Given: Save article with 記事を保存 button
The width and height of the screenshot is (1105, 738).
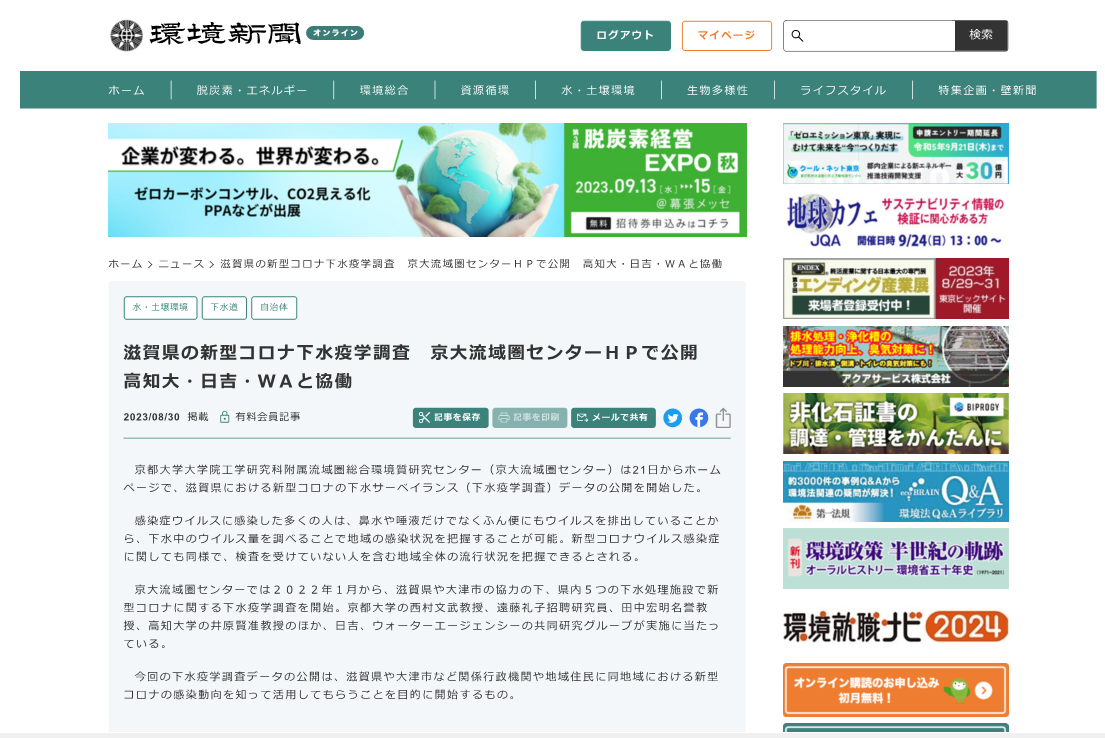Looking at the screenshot, I should [450, 418].
